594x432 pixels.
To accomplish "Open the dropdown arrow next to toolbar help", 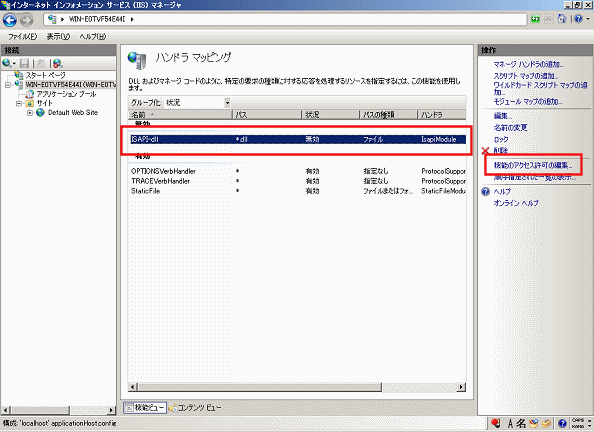I will (x=588, y=19).
